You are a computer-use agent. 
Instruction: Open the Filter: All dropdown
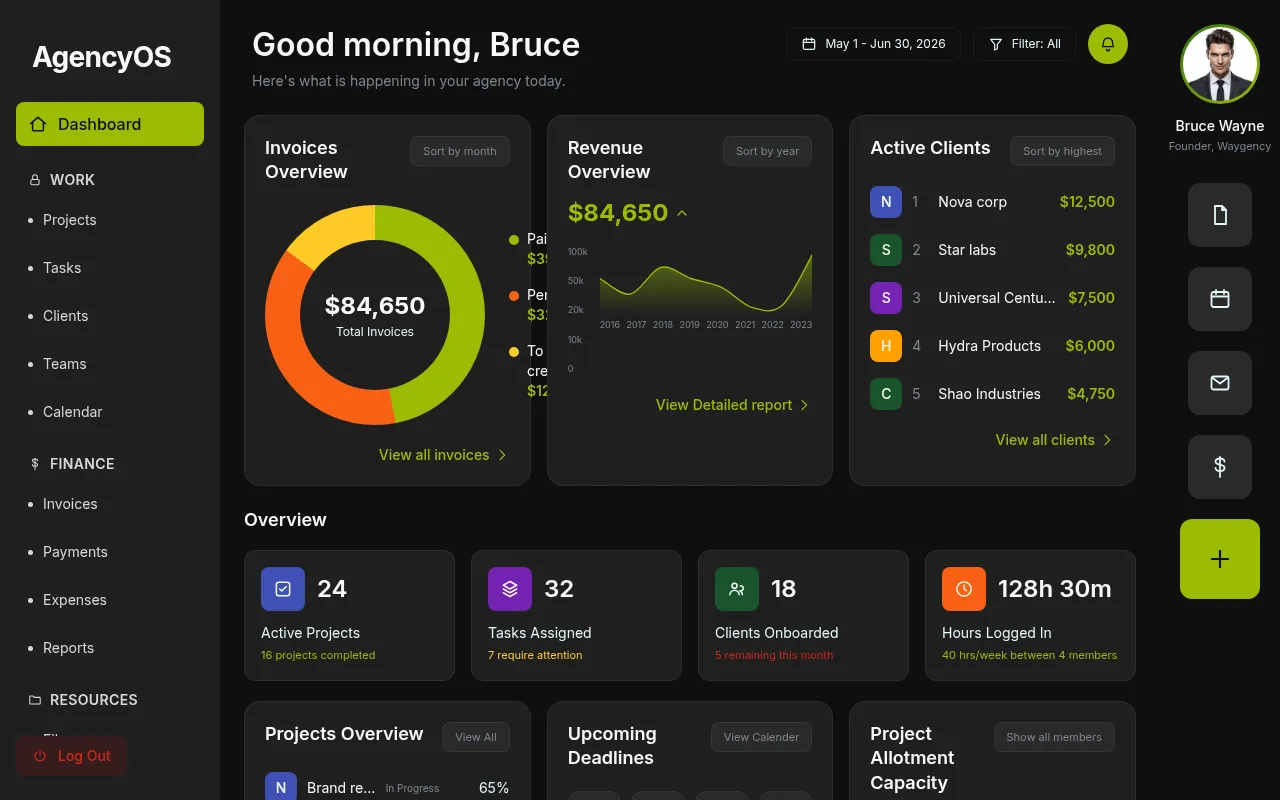tap(1025, 44)
